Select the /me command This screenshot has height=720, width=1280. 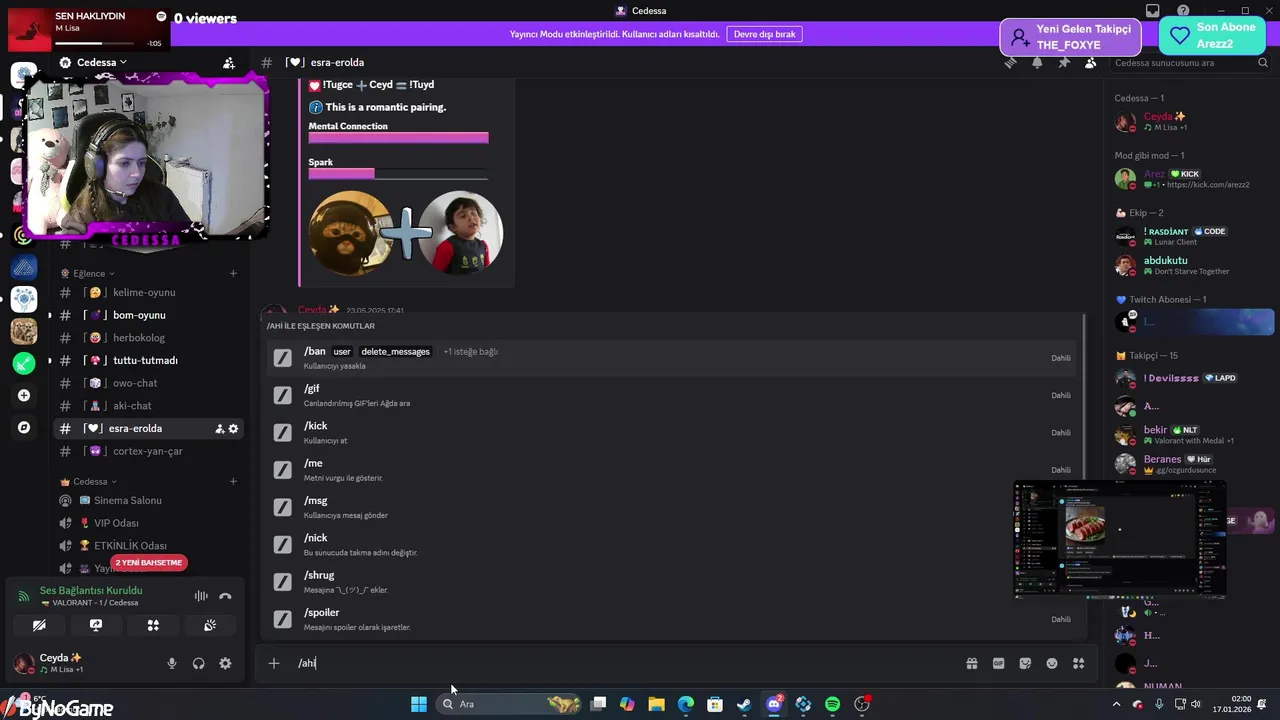tap(673, 469)
